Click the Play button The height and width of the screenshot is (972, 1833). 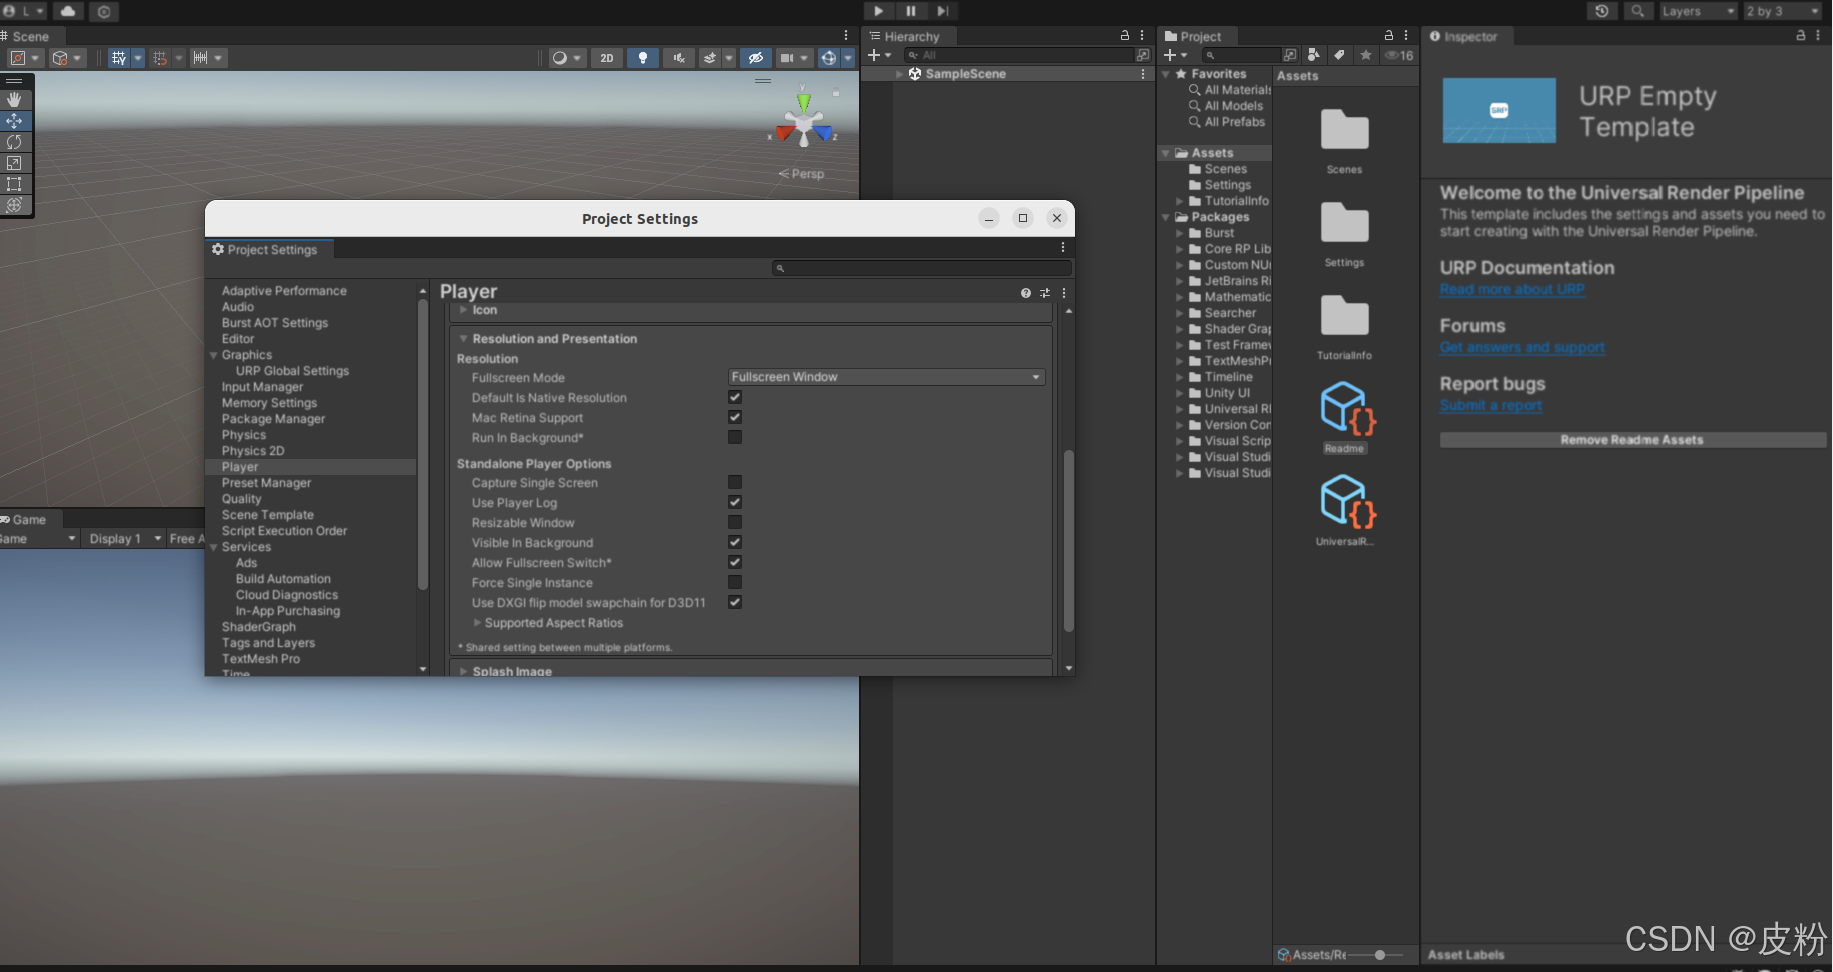[878, 11]
